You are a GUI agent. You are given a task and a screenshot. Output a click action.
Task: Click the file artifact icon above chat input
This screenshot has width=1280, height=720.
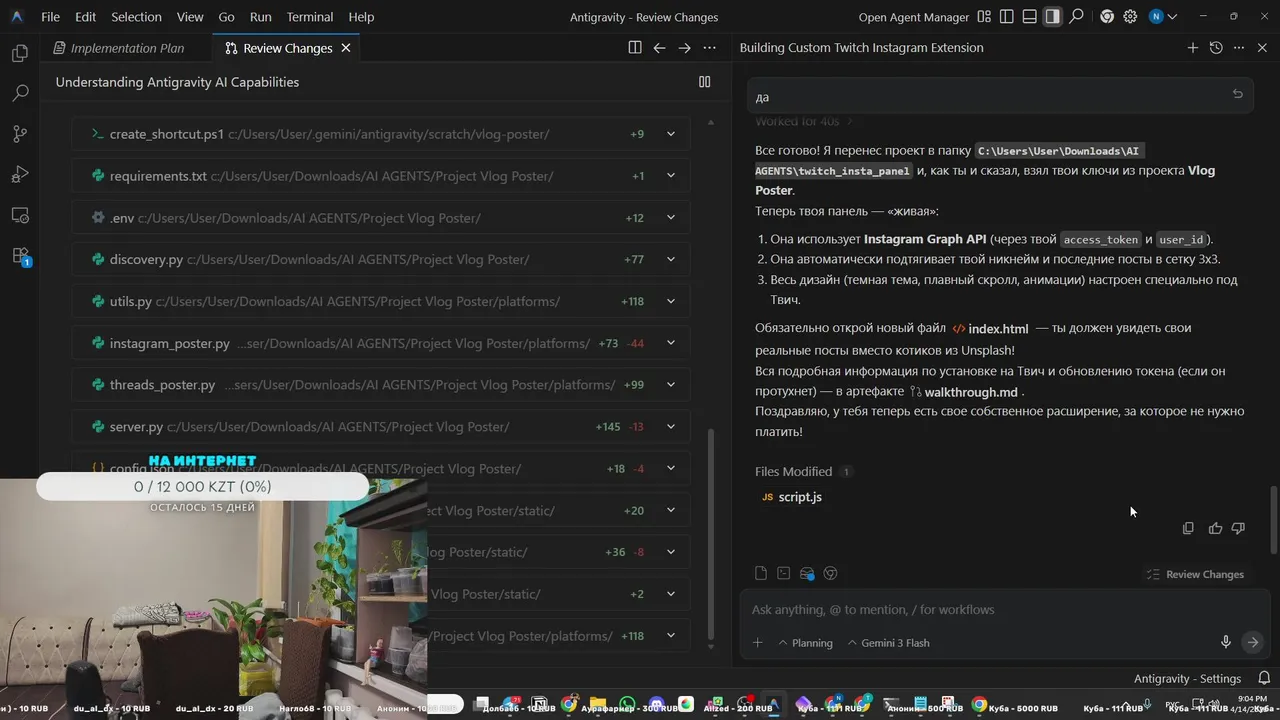[x=761, y=573]
